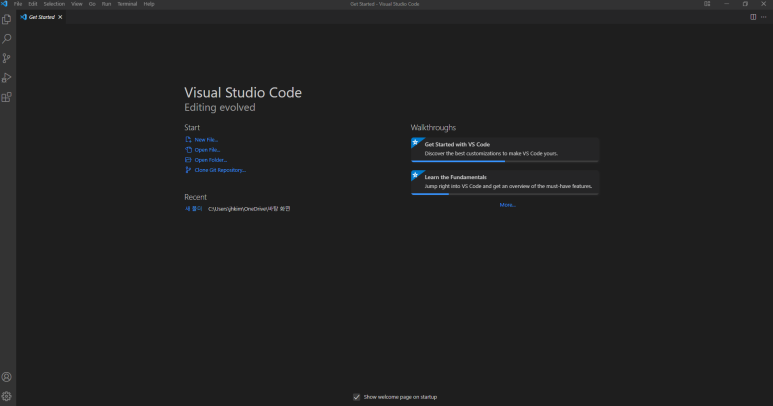Click the Open Folder icon under Start
This screenshot has height=406, width=773.
click(x=188, y=160)
